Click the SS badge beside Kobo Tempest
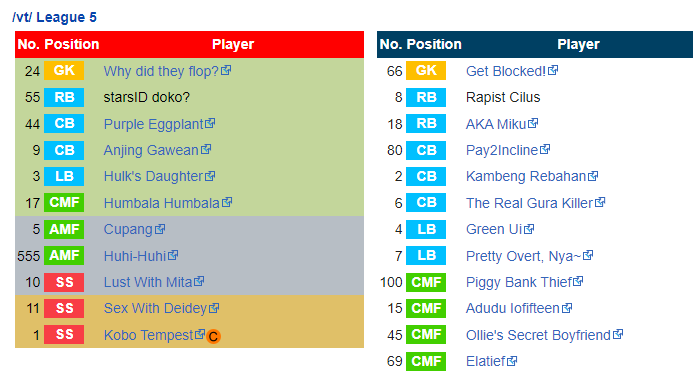The height and width of the screenshot is (387, 698). [x=64, y=334]
